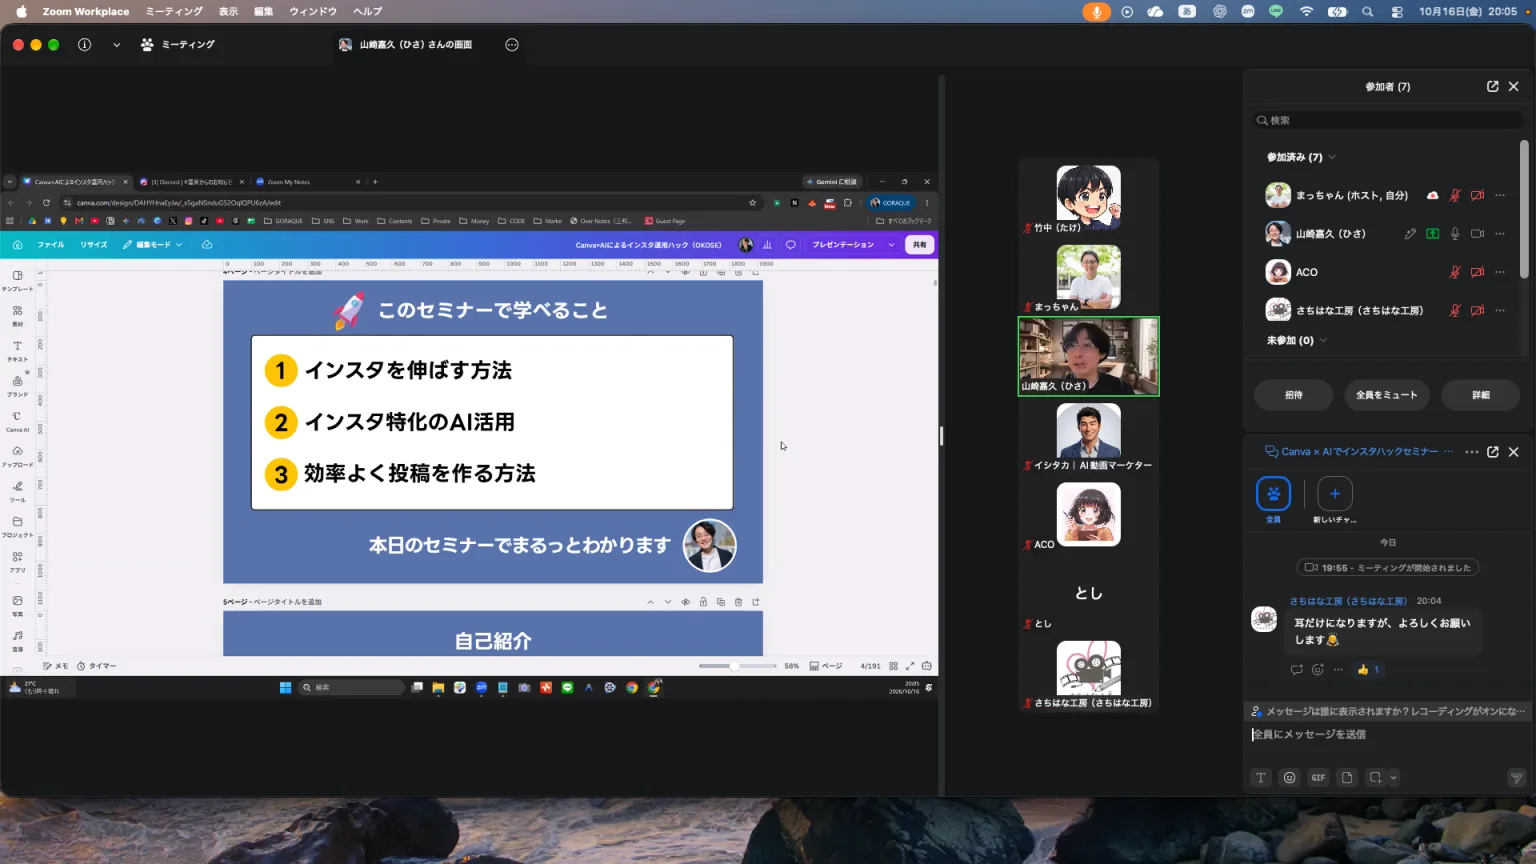The image size is (1536, 864).
Task: Open the ウィンドウ menu in the menu bar
Action: point(313,11)
